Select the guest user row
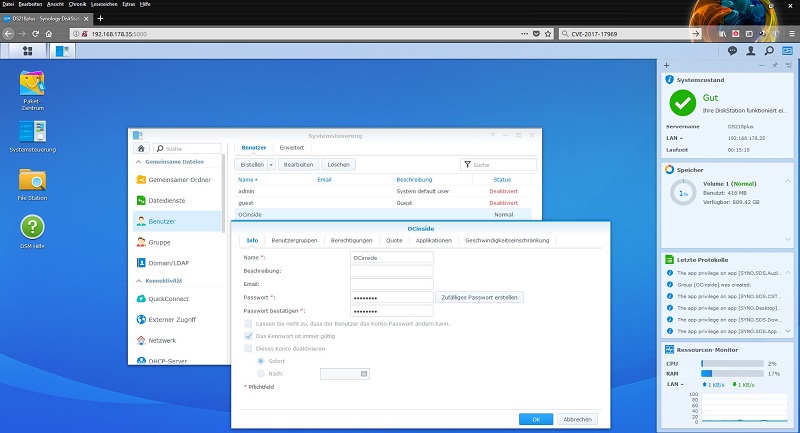 click(383, 203)
